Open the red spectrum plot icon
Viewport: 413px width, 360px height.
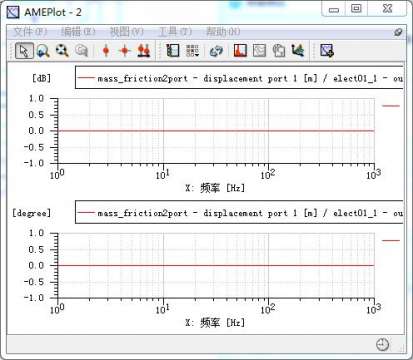[240, 51]
